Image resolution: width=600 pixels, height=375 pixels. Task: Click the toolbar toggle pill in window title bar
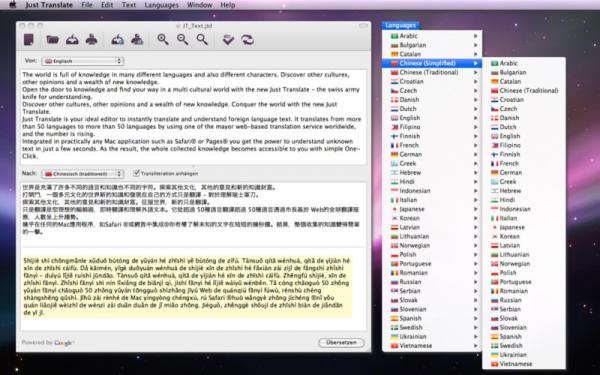[363, 26]
